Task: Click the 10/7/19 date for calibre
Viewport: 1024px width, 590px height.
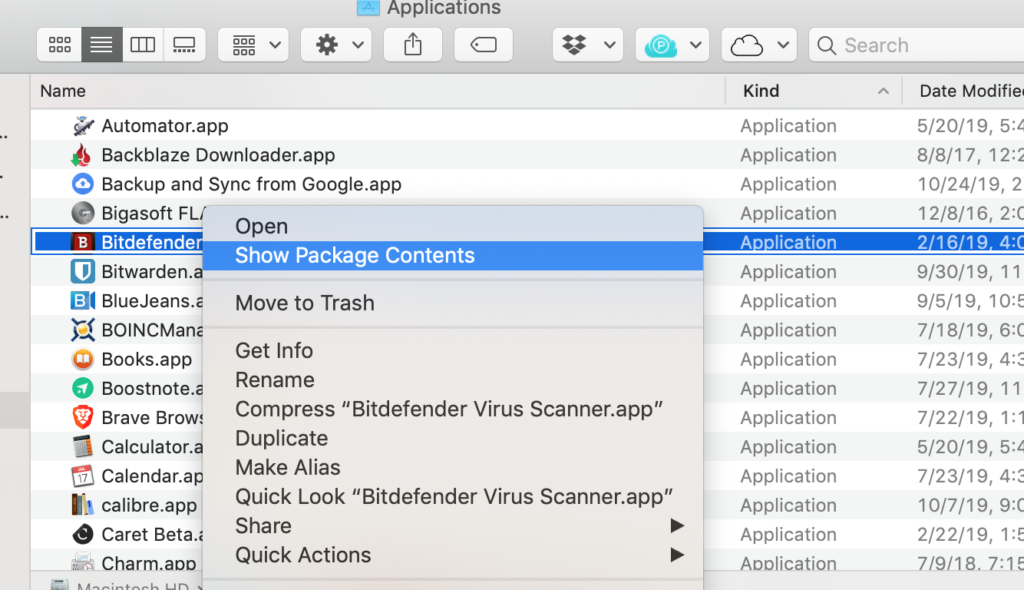Action: tap(970, 505)
